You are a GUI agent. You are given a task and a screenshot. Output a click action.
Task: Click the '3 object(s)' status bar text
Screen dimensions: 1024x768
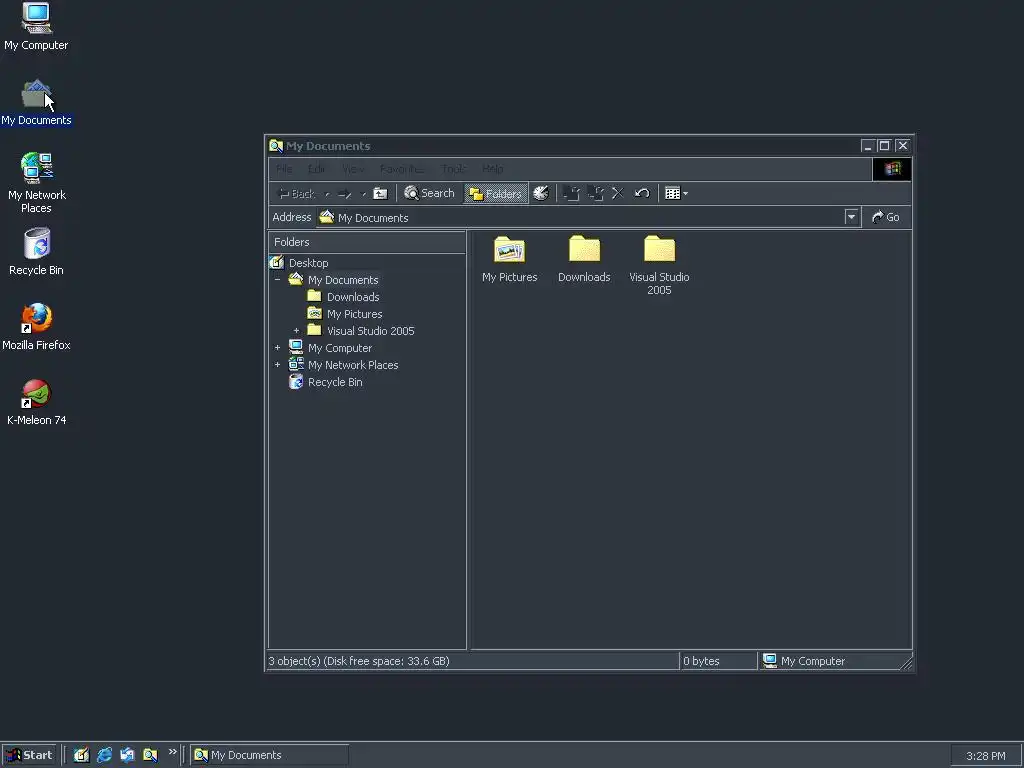(x=359, y=661)
